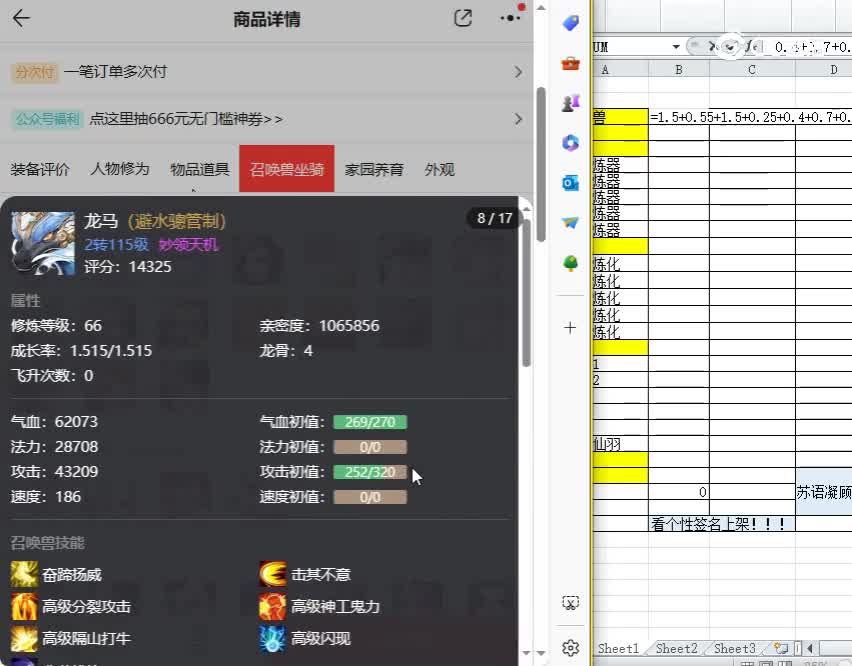852x666 pixels.
Task: Launch Outlook from the sidebar
Action: point(570,183)
